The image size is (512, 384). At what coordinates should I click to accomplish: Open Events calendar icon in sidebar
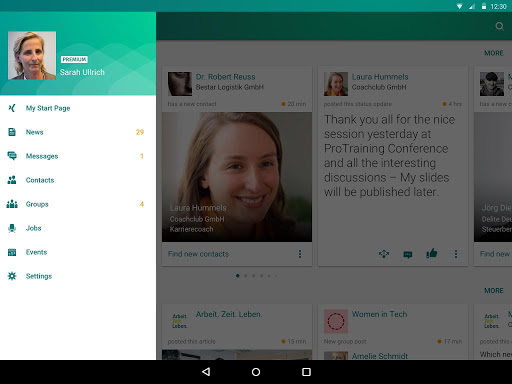pyautogui.click(x=12, y=252)
